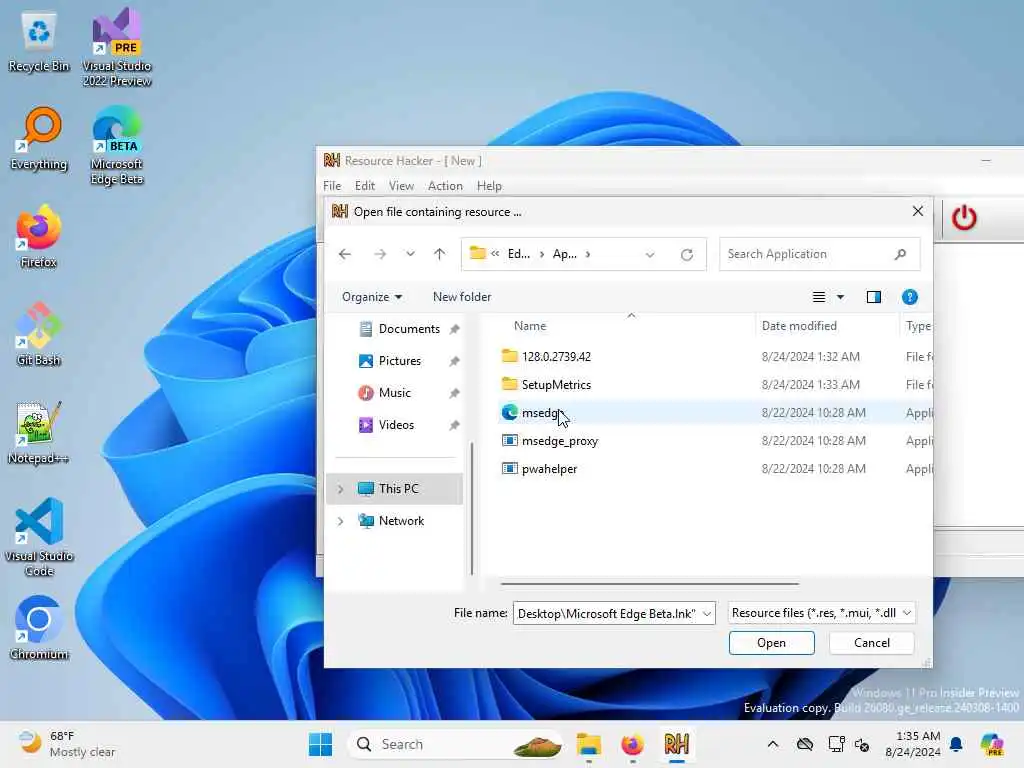The height and width of the screenshot is (768, 1024).
Task: Launch Visual Studio Code from desktop
Action: 39,537
